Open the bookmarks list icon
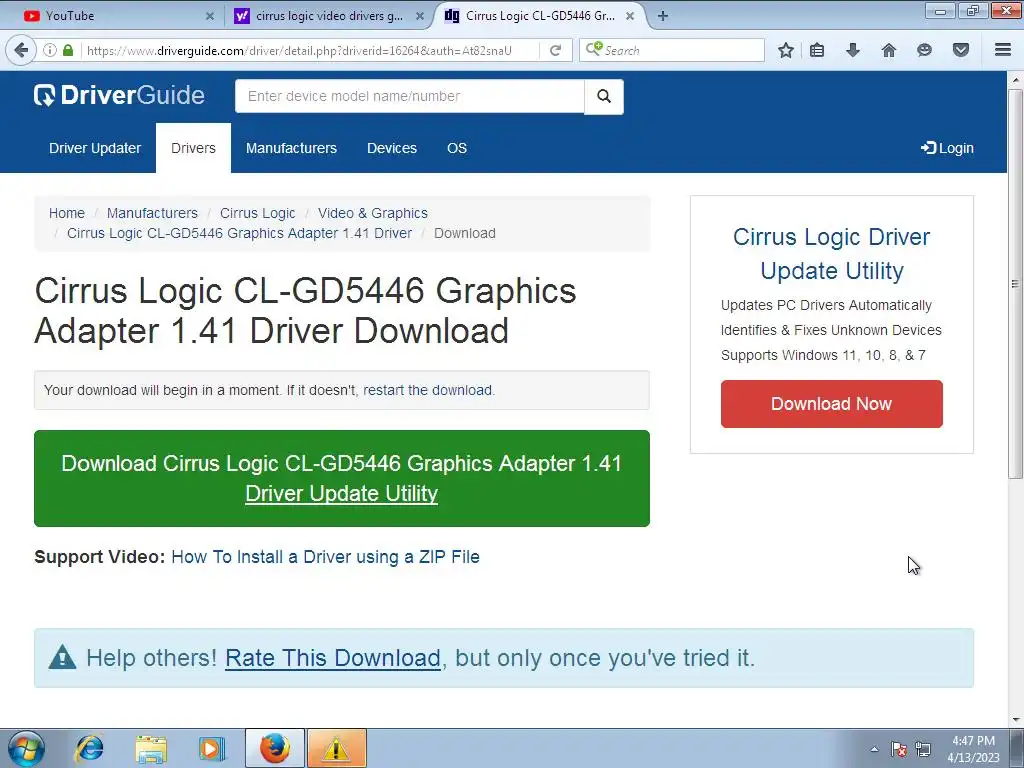The image size is (1024, 768). click(x=817, y=50)
